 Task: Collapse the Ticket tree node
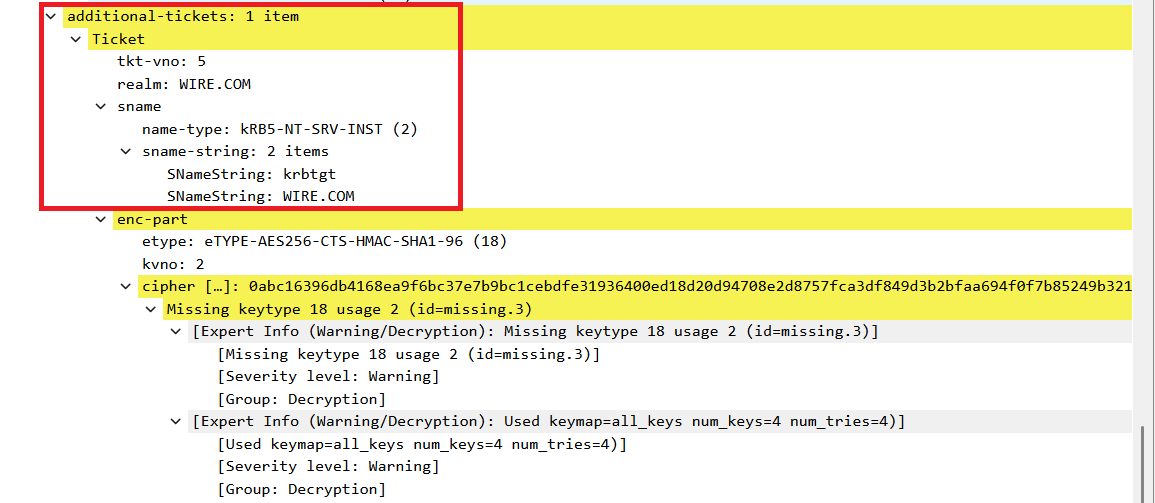75,38
